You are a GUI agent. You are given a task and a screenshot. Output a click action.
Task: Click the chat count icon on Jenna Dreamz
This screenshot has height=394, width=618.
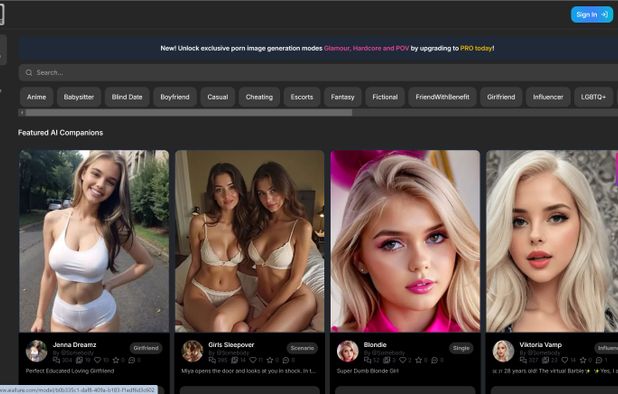56,360
